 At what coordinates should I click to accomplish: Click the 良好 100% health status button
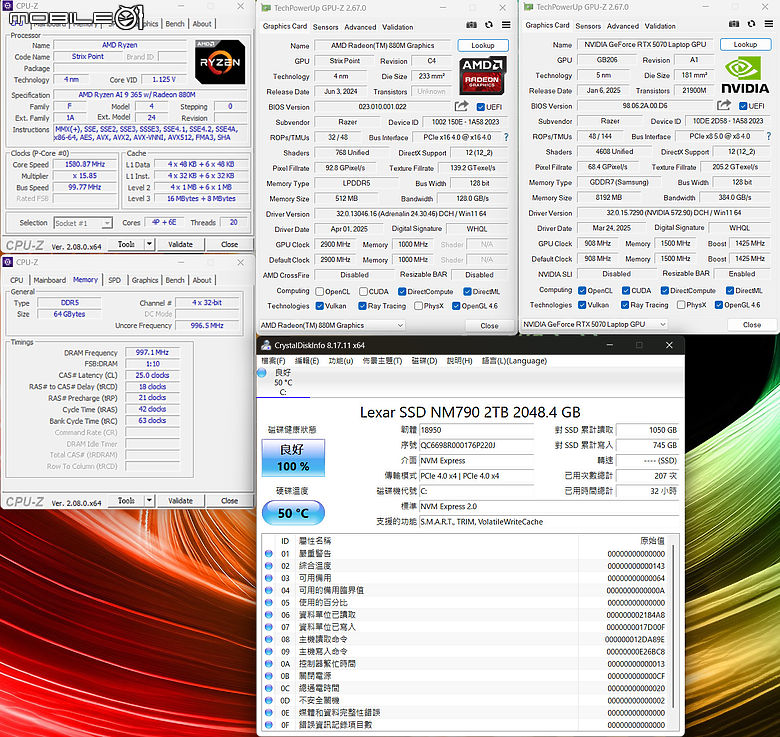point(293,458)
